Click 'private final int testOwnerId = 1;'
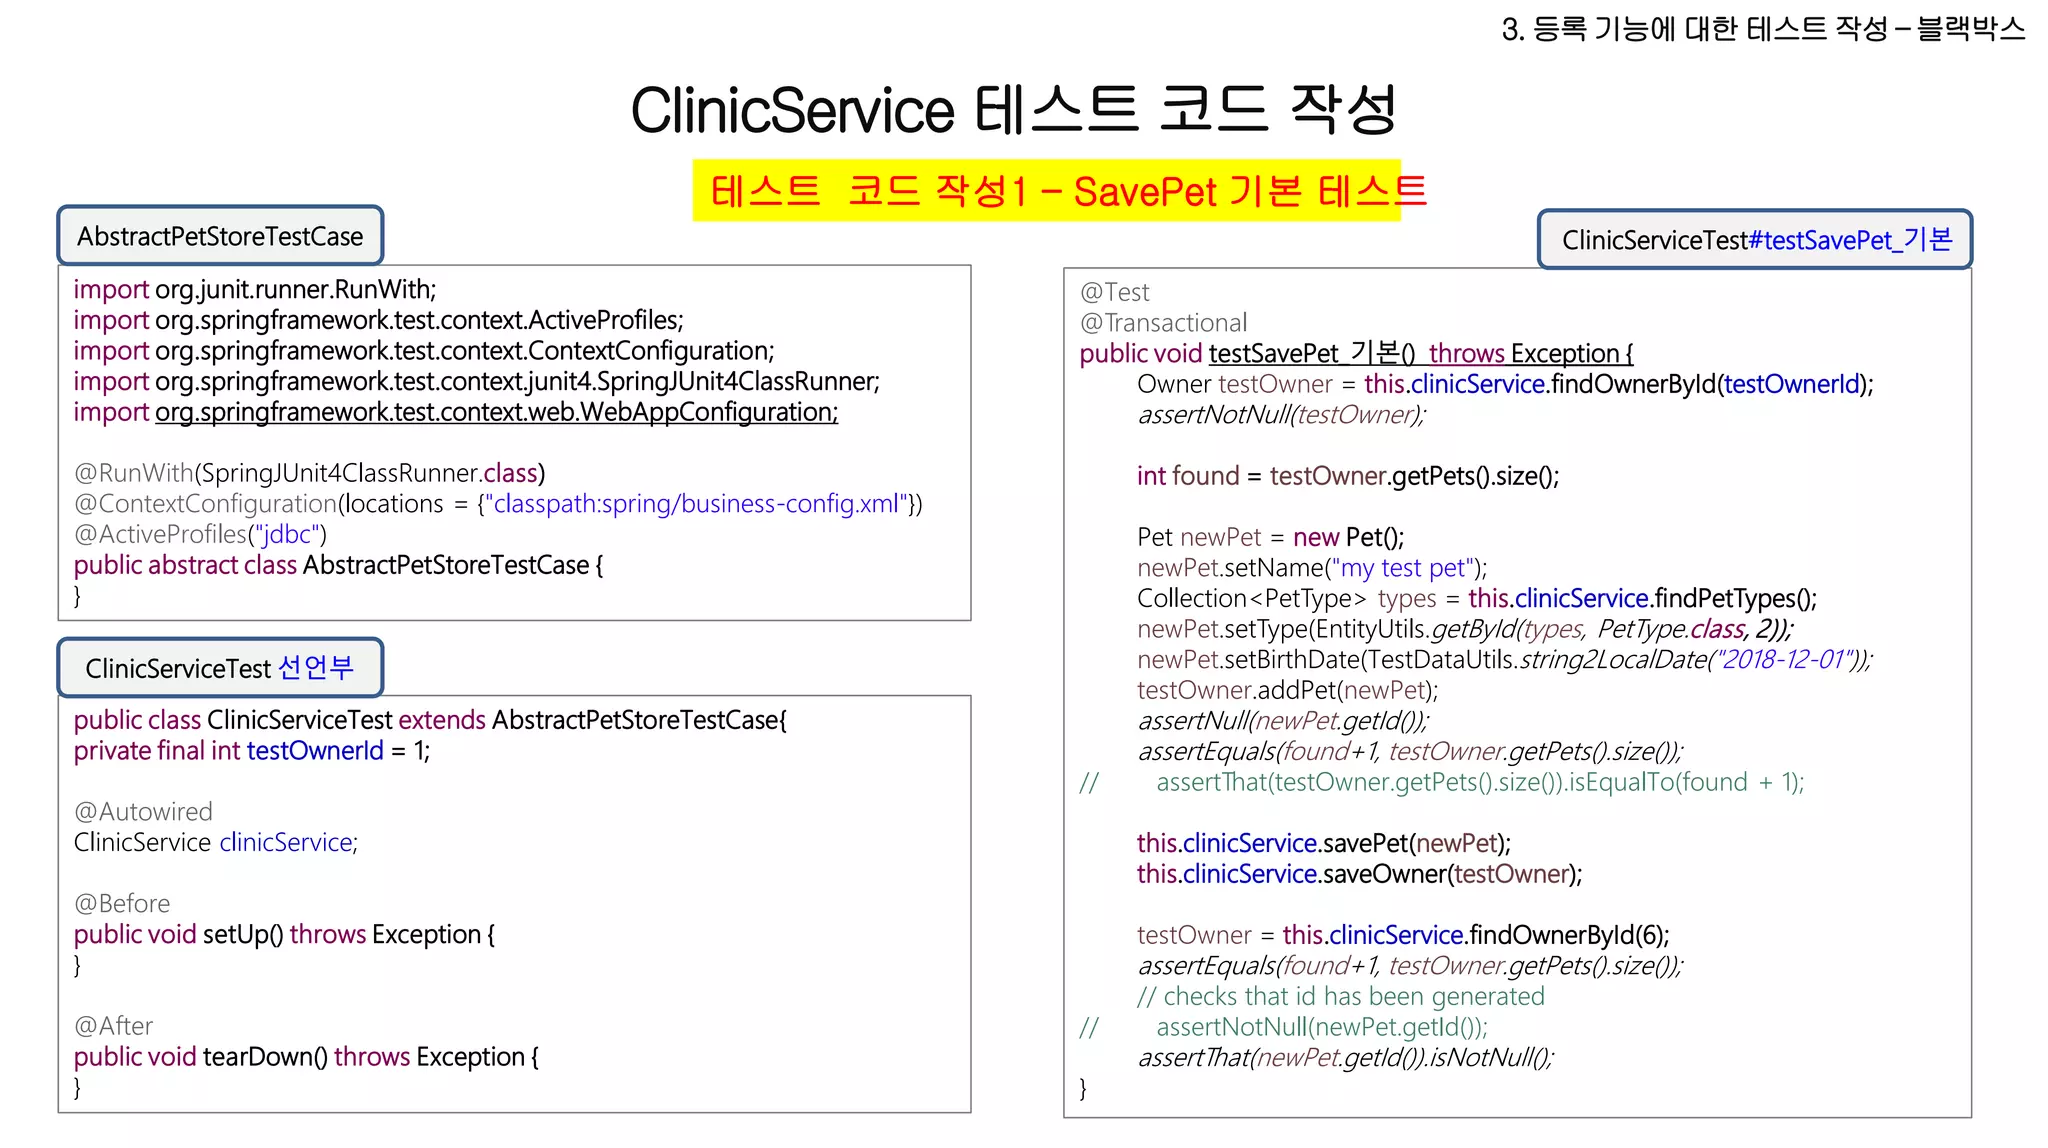Image resolution: width=2048 pixels, height=1148 pixels. pyautogui.click(x=252, y=751)
